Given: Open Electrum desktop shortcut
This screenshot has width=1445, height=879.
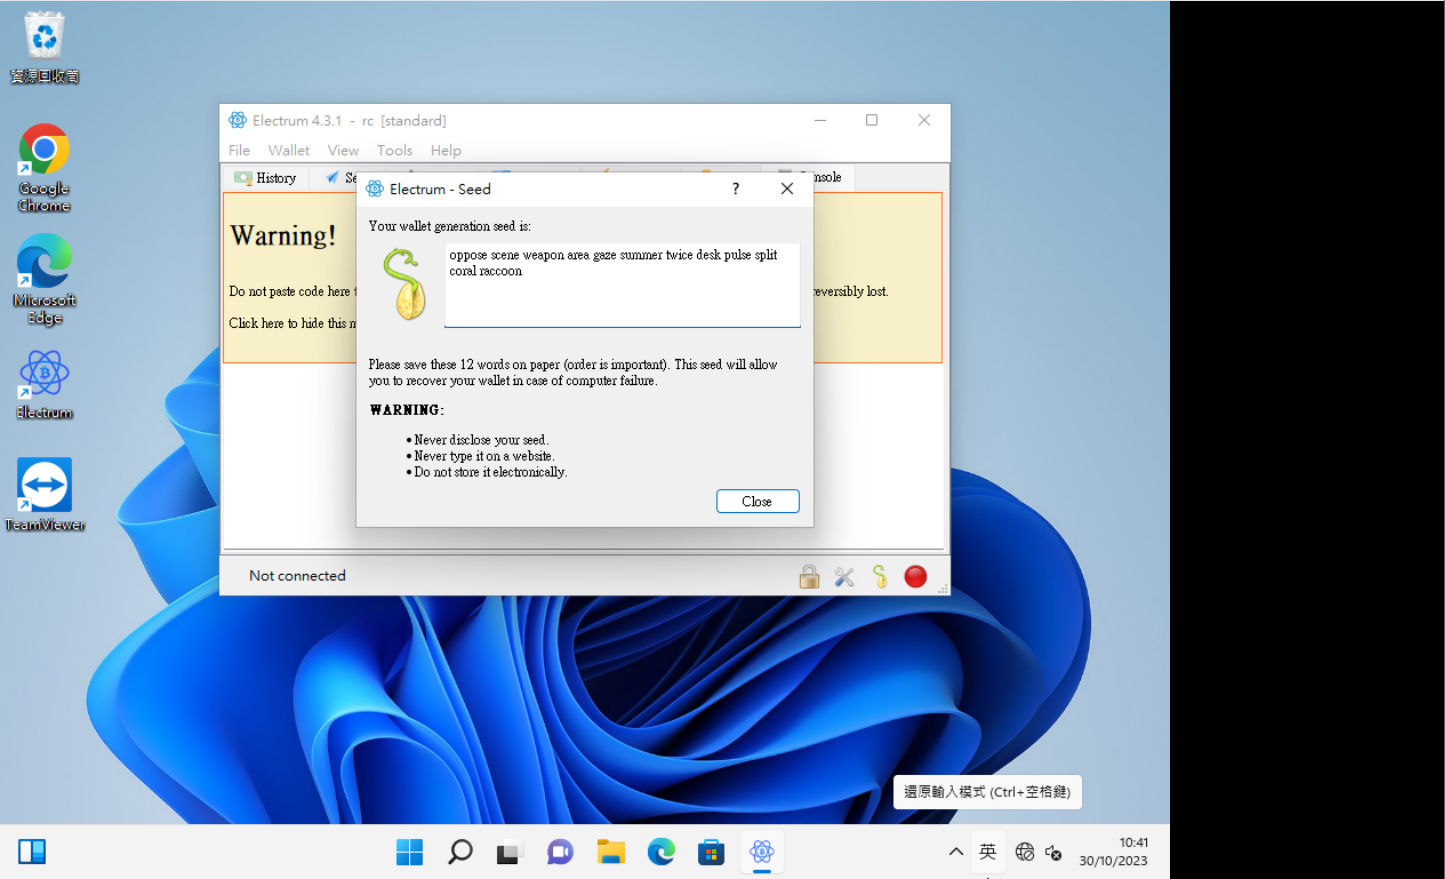Looking at the screenshot, I should coord(44,384).
